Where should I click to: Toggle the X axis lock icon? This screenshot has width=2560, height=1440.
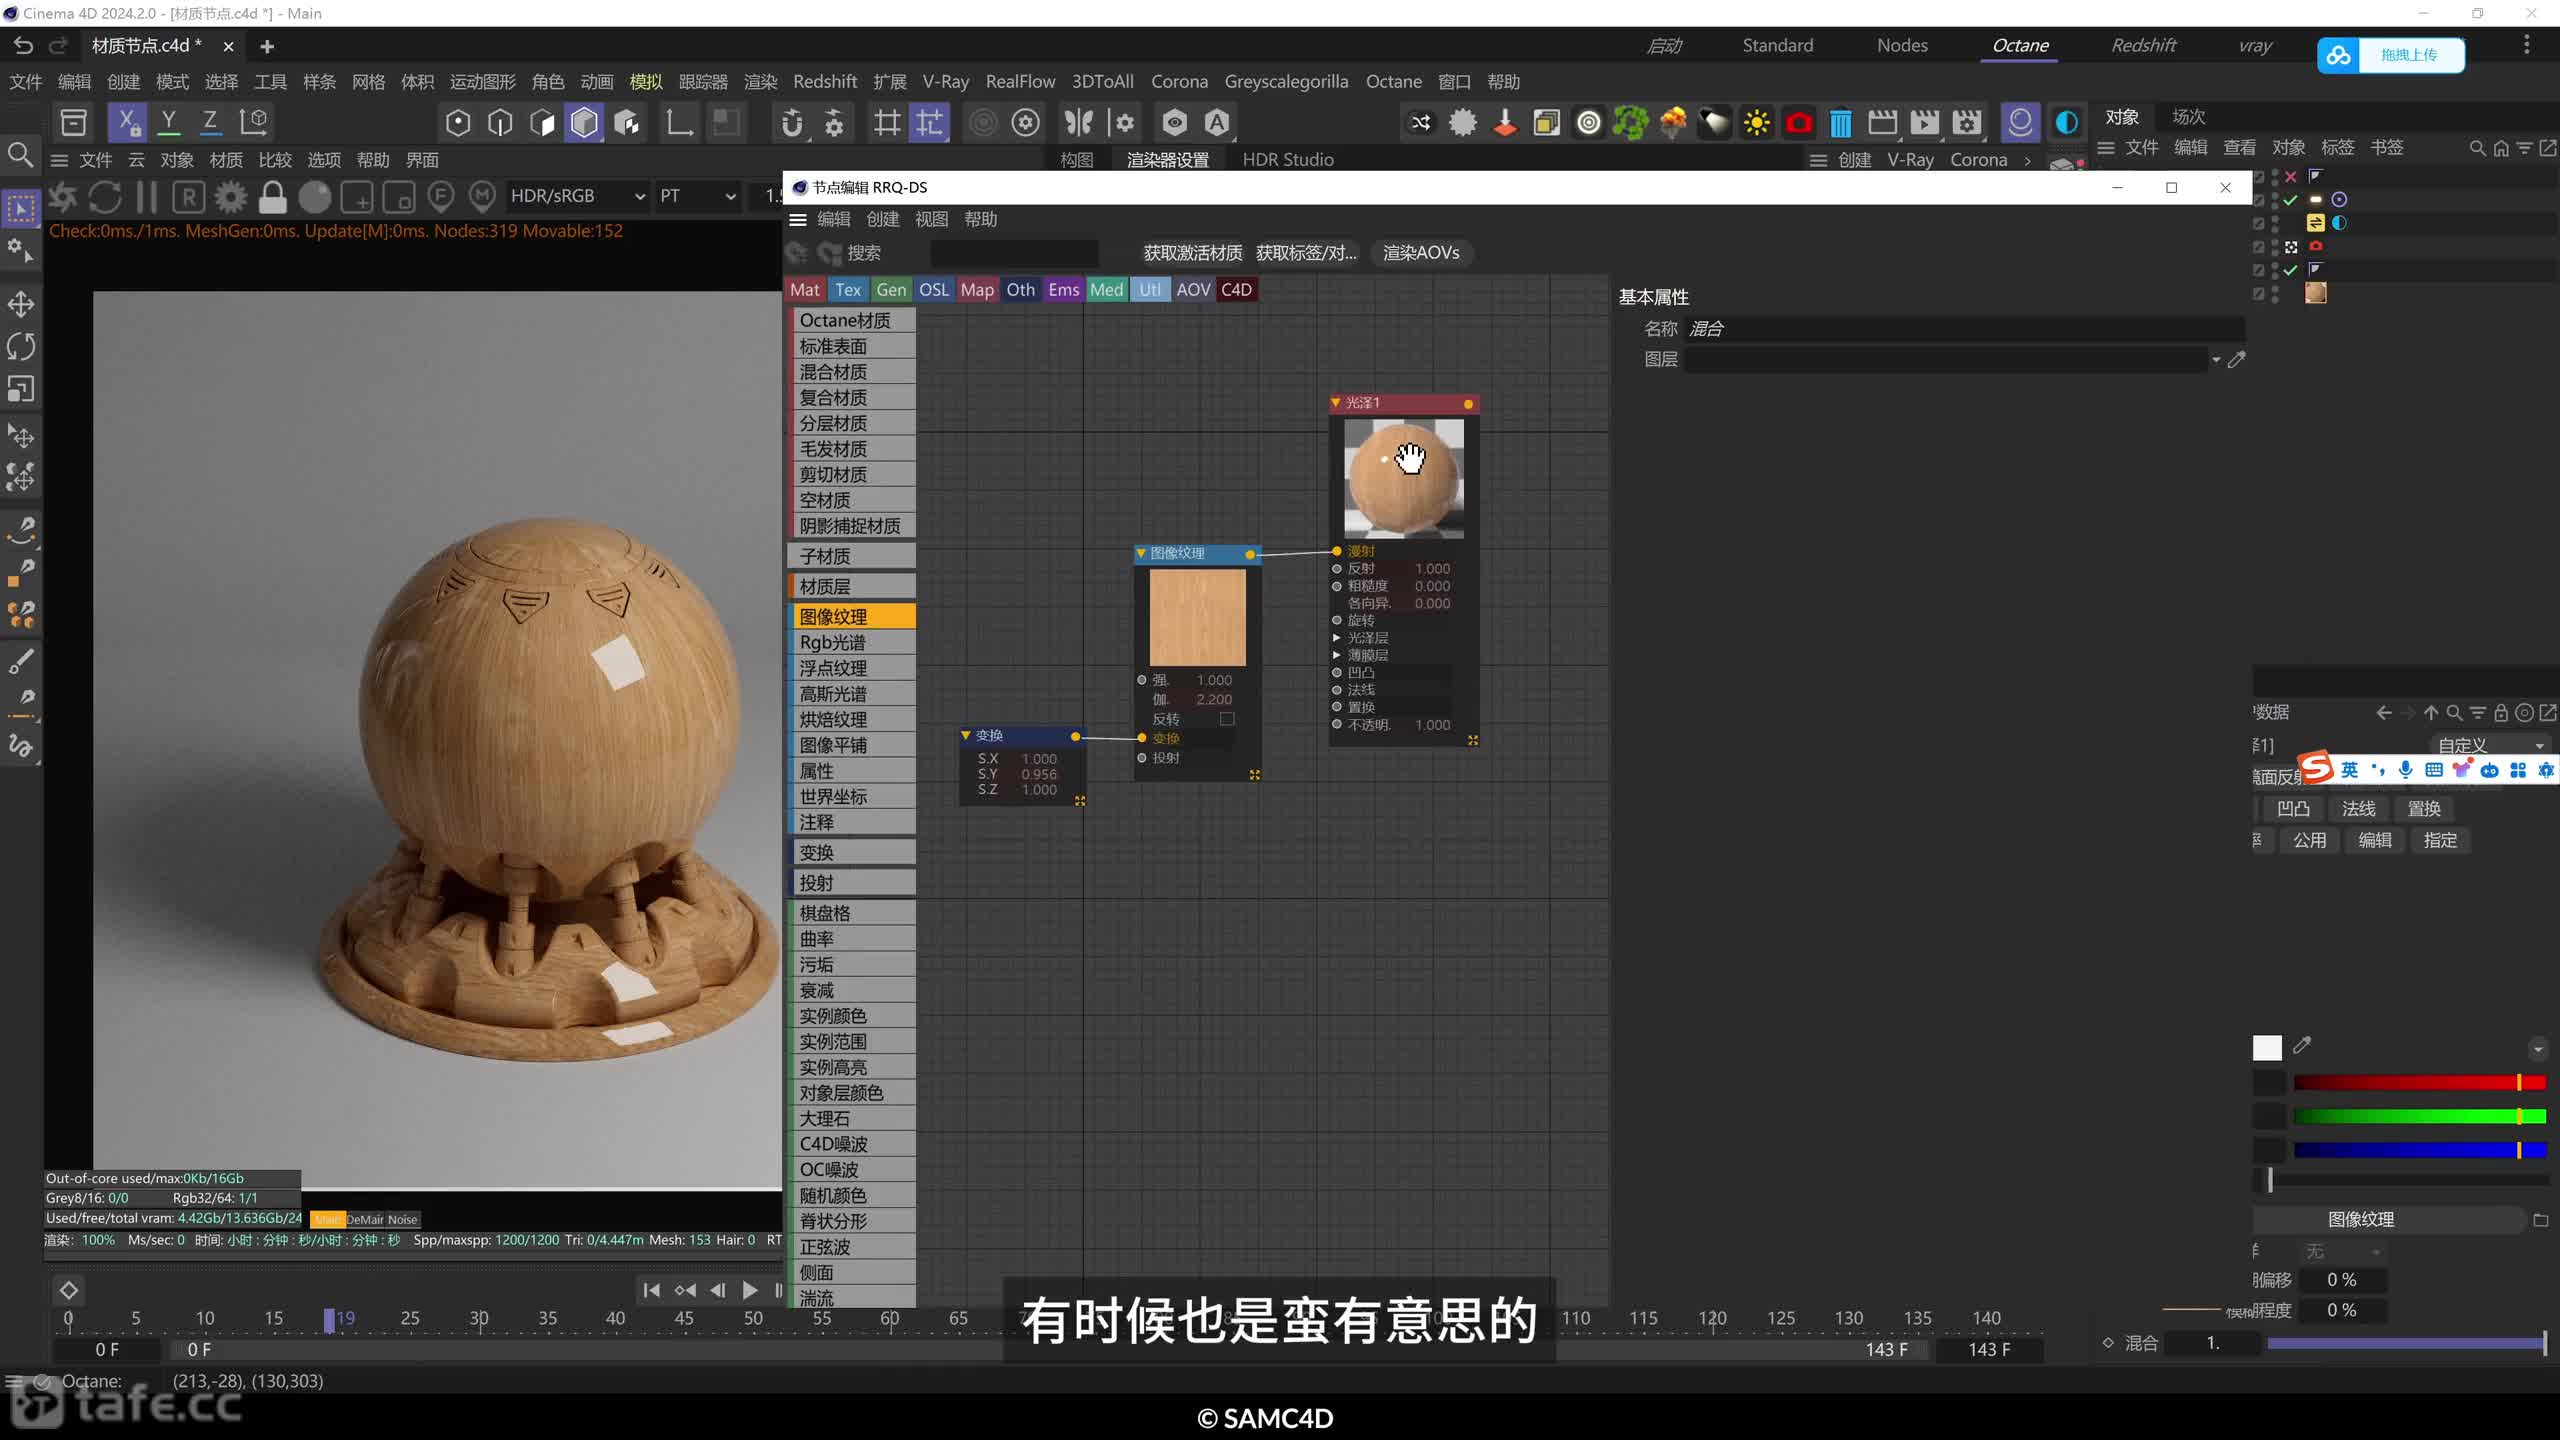[126, 122]
